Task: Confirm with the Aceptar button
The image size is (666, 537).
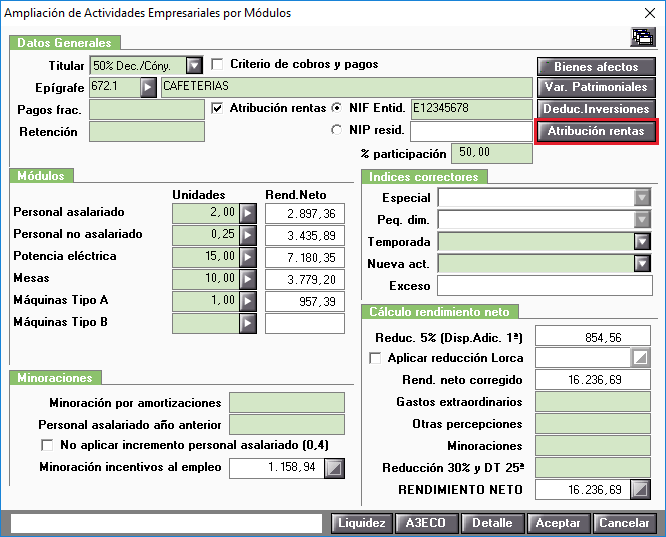Action: coord(559,523)
